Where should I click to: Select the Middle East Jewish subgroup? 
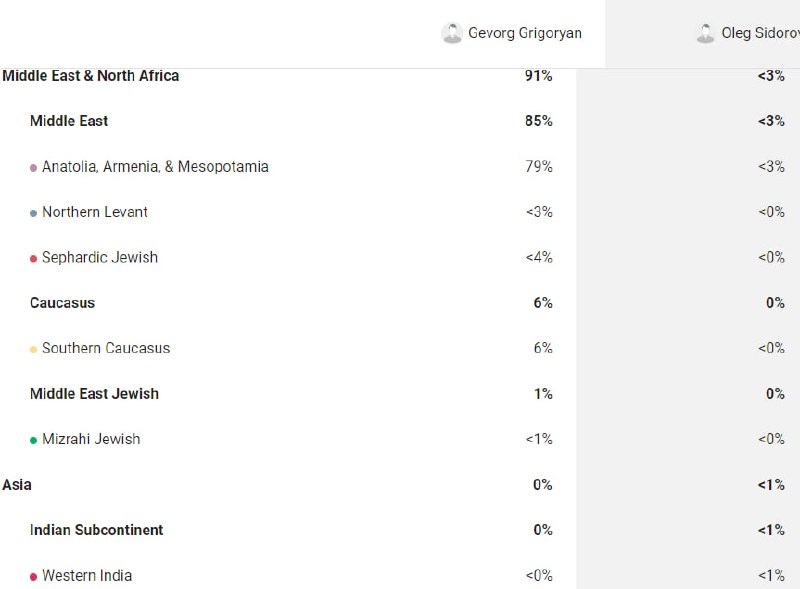(94, 394)
